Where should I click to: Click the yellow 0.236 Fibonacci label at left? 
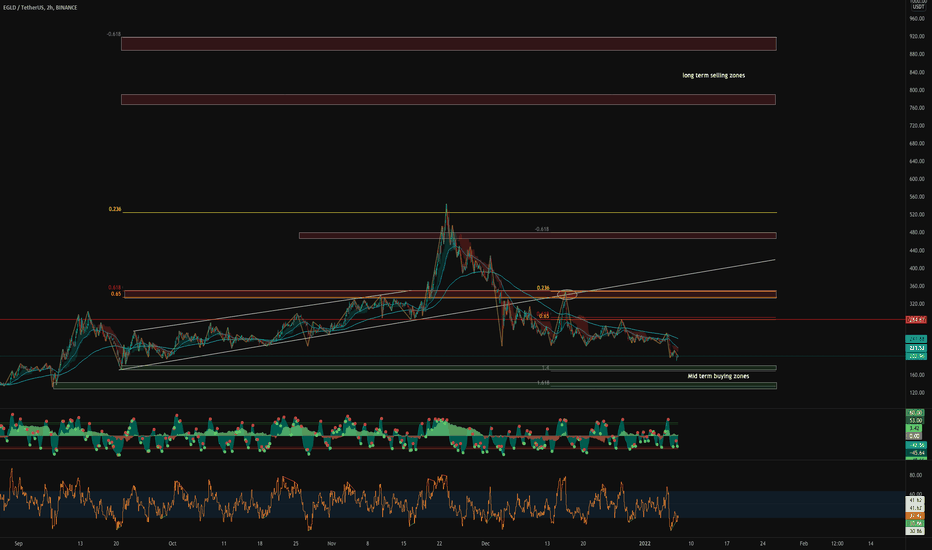point(115,209)
